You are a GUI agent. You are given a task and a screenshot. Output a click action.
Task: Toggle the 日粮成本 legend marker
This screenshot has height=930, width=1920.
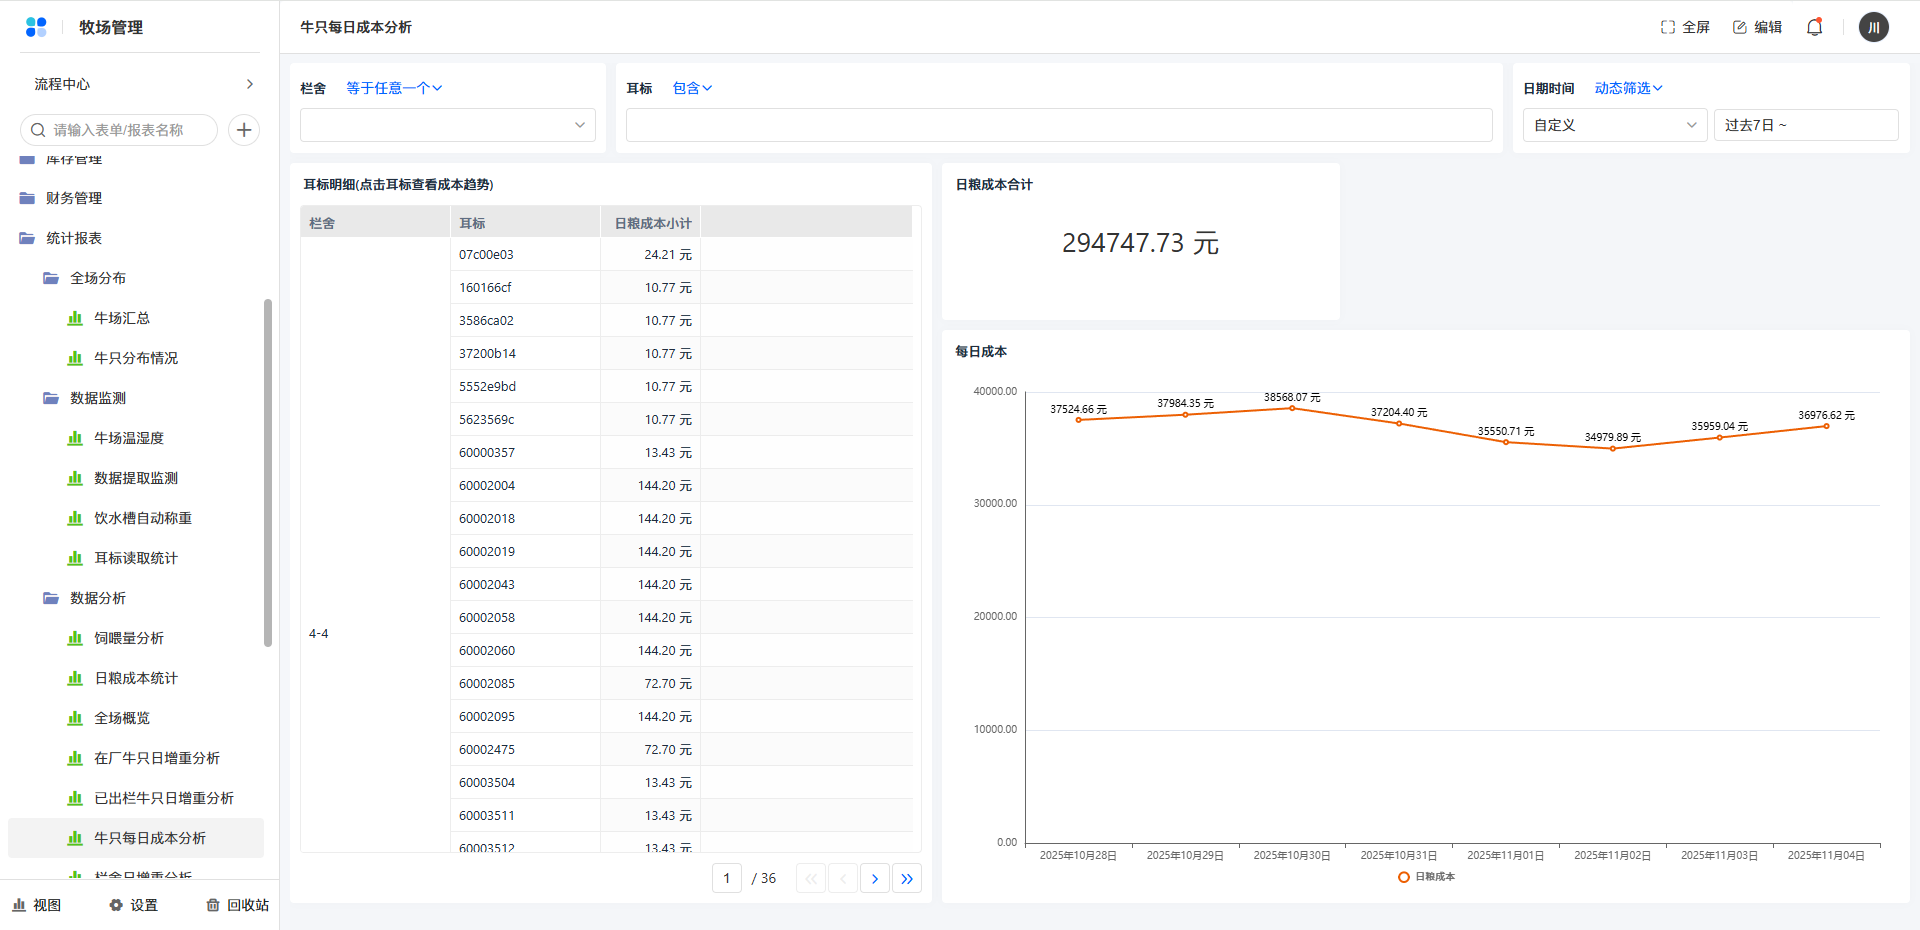pos(1404,877)
